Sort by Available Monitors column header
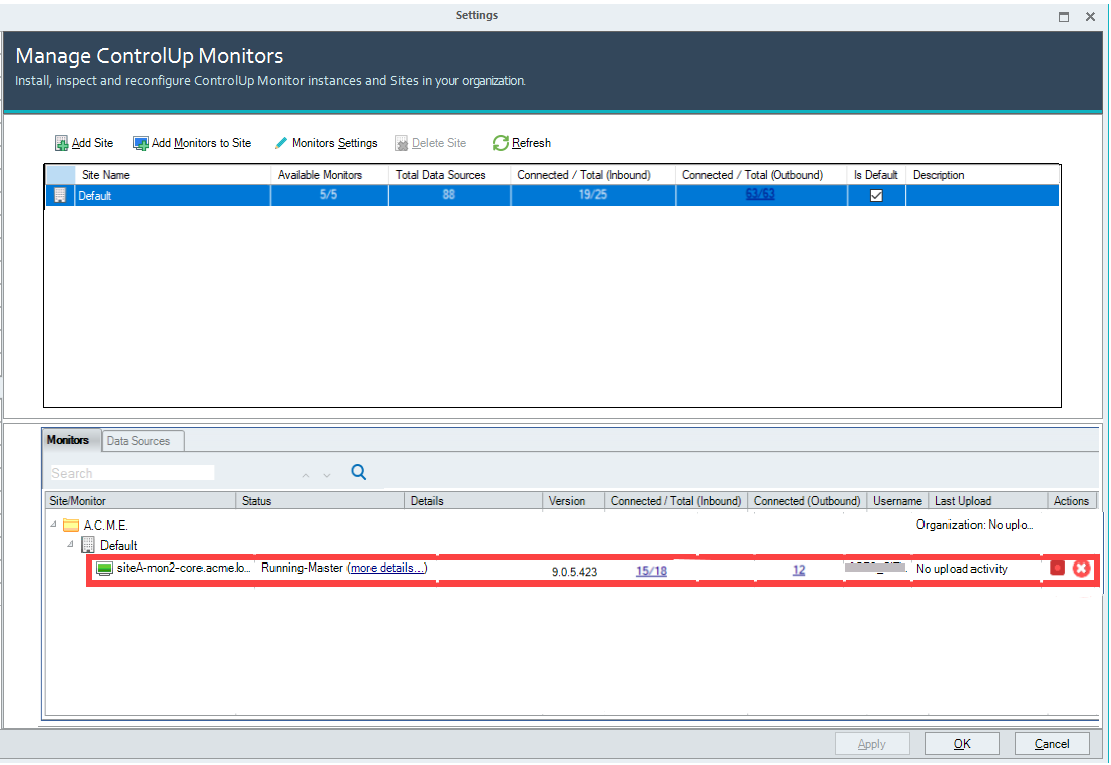Image resolution: width=1111 pixels, height=765 pixels. [329, 175]
